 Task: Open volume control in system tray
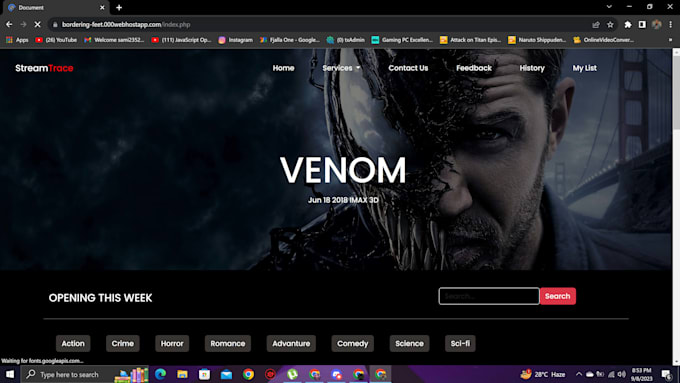pyautogui.click(x=621, y=374)
